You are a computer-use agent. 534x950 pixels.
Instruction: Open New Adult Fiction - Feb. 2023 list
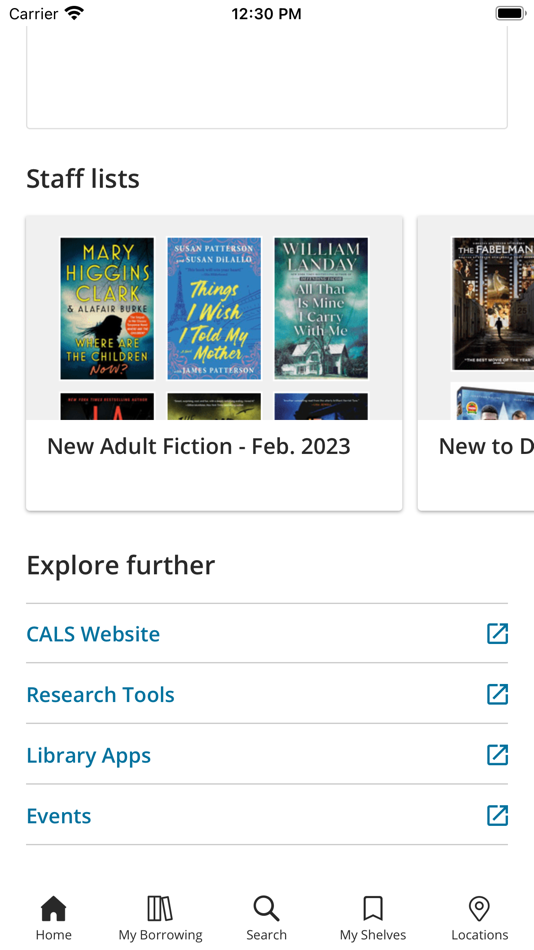point(214,363)
